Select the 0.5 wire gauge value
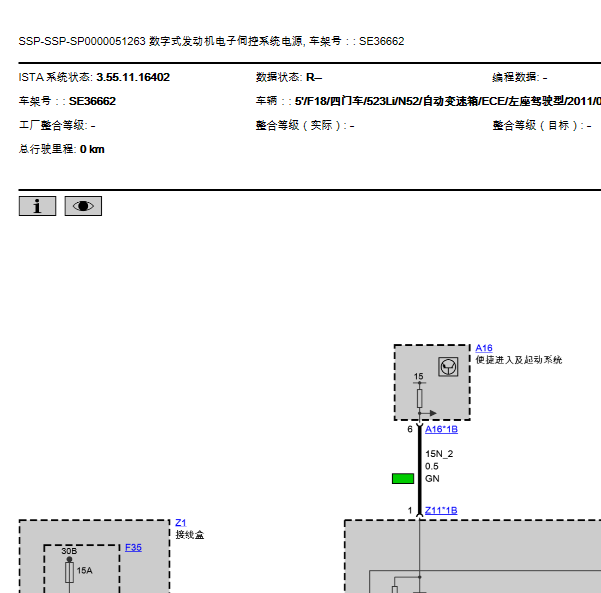Viewport: 601px width, 593px height. pos(432,466)
